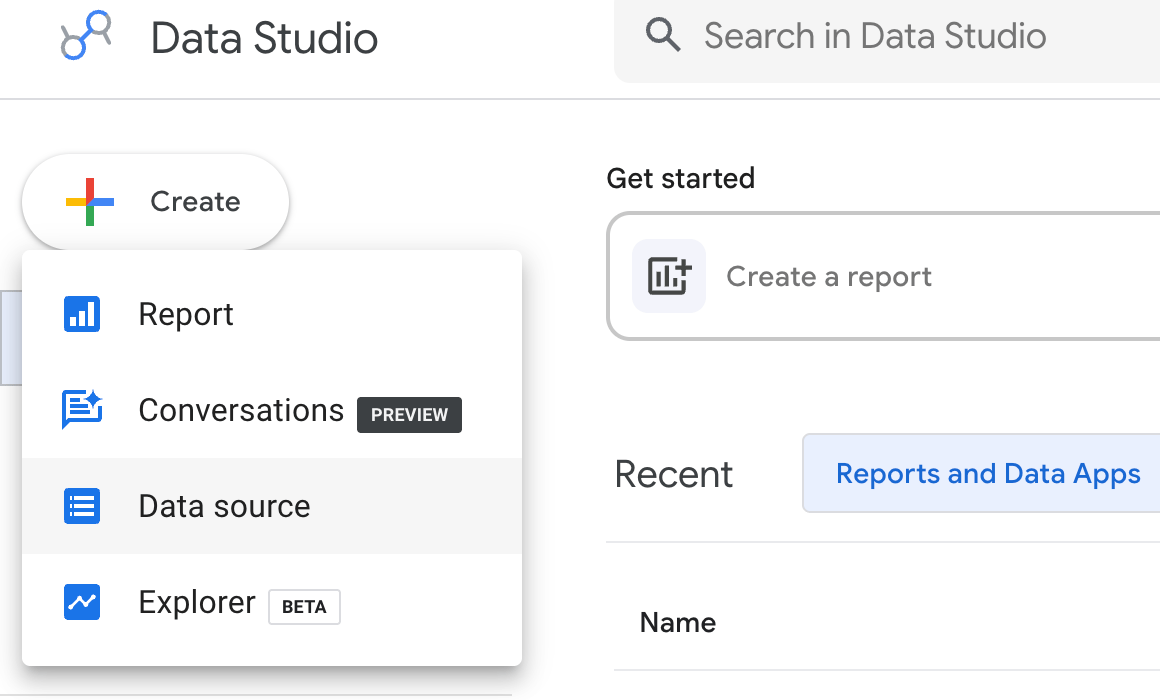The width and height of the screenshot is (1160, 700).
Task: Click the Explorer line chart icon
Action: (81, 602)
